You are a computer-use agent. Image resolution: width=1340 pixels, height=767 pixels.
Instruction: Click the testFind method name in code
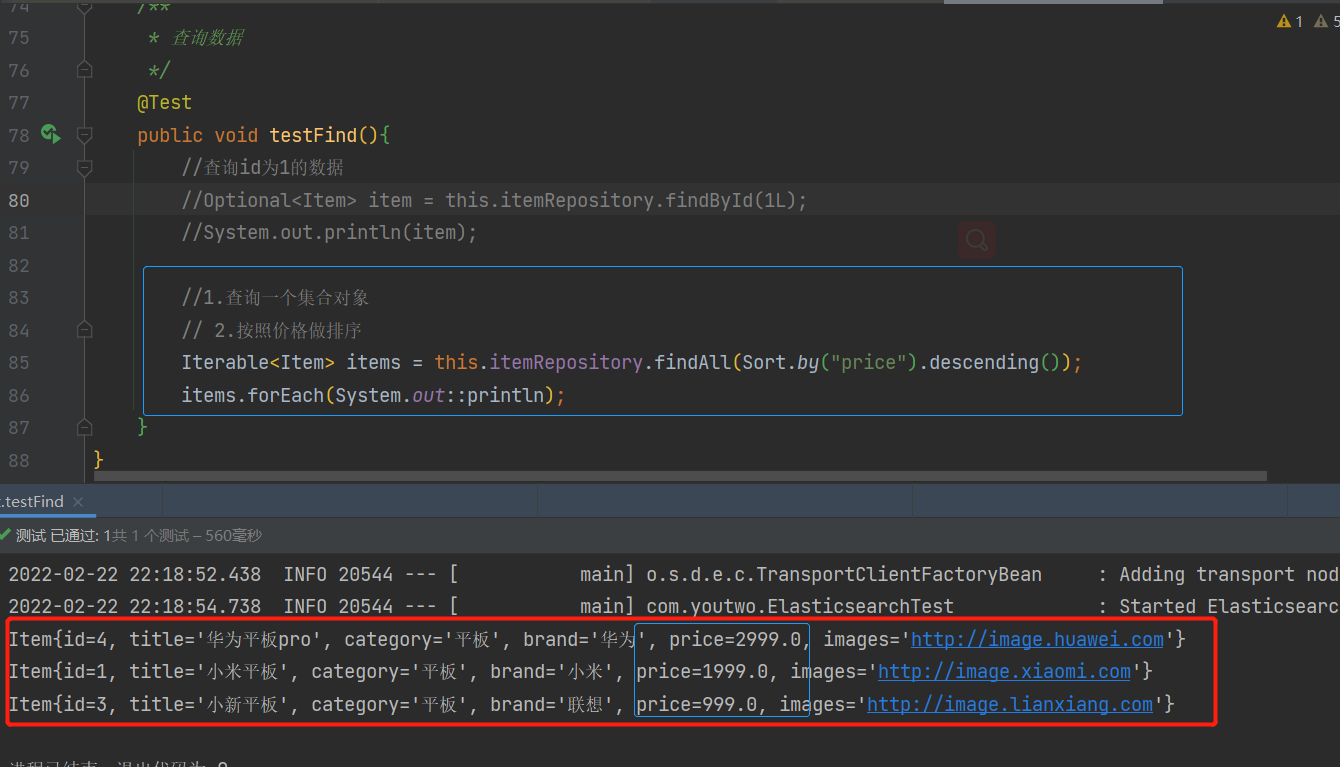click(313, 135)
